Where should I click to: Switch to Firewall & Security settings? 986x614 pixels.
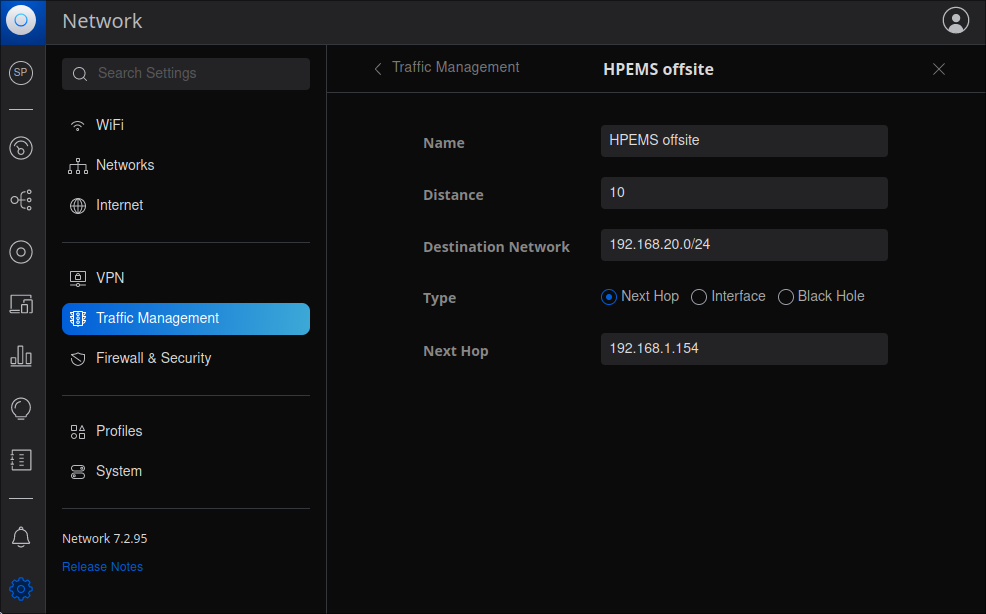pyautogui.click(x=153, y=358)
